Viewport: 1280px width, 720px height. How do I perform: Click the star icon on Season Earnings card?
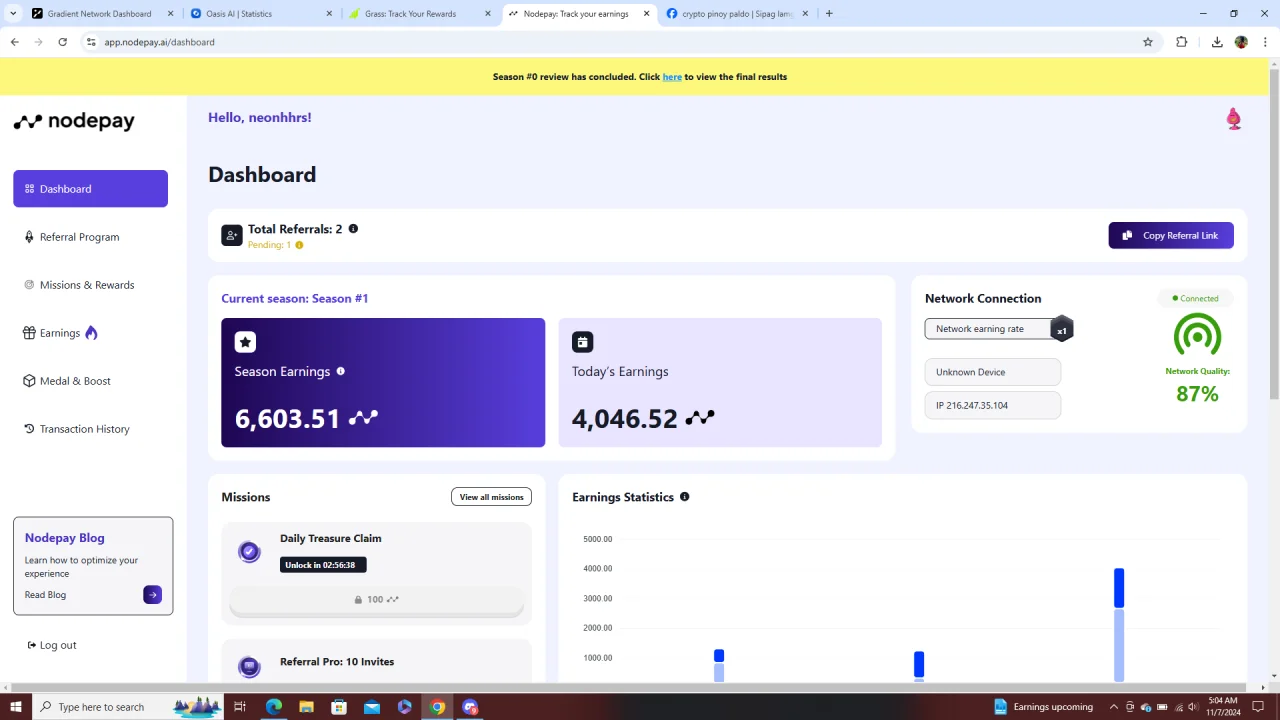(x=245, y=342)
